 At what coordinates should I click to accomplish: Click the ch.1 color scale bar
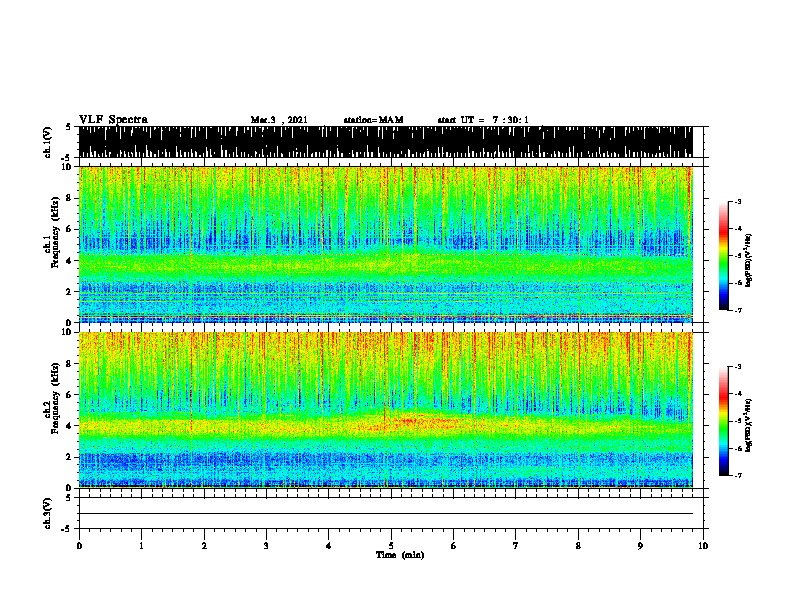click(724, 256)
